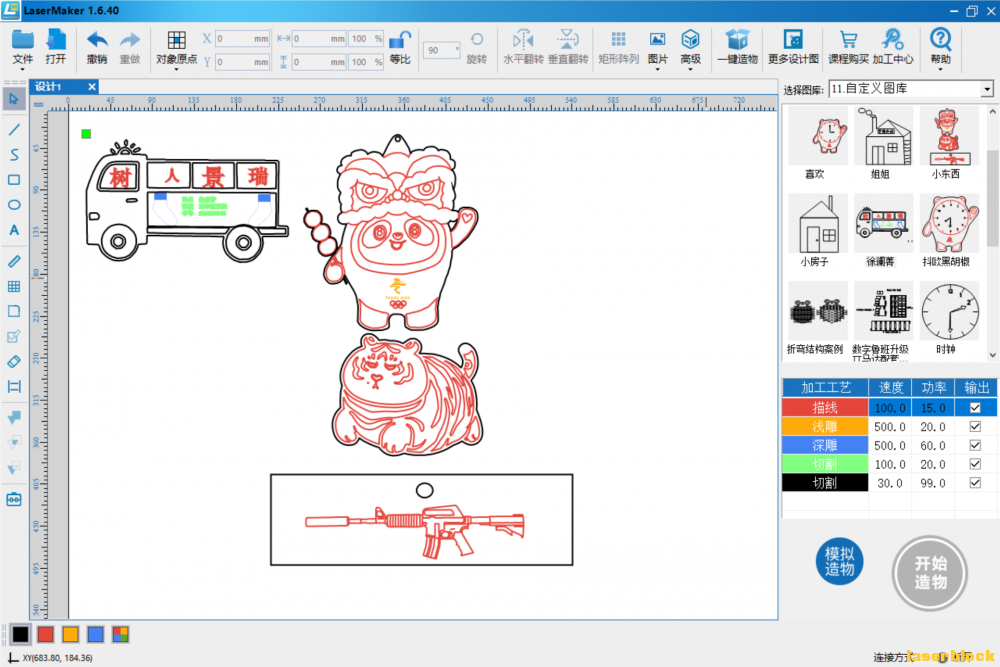The width and height of the screenshot is (1000, 667).
Task: Toggle output checkbox for 描线 row
Action: coord(975,408)
